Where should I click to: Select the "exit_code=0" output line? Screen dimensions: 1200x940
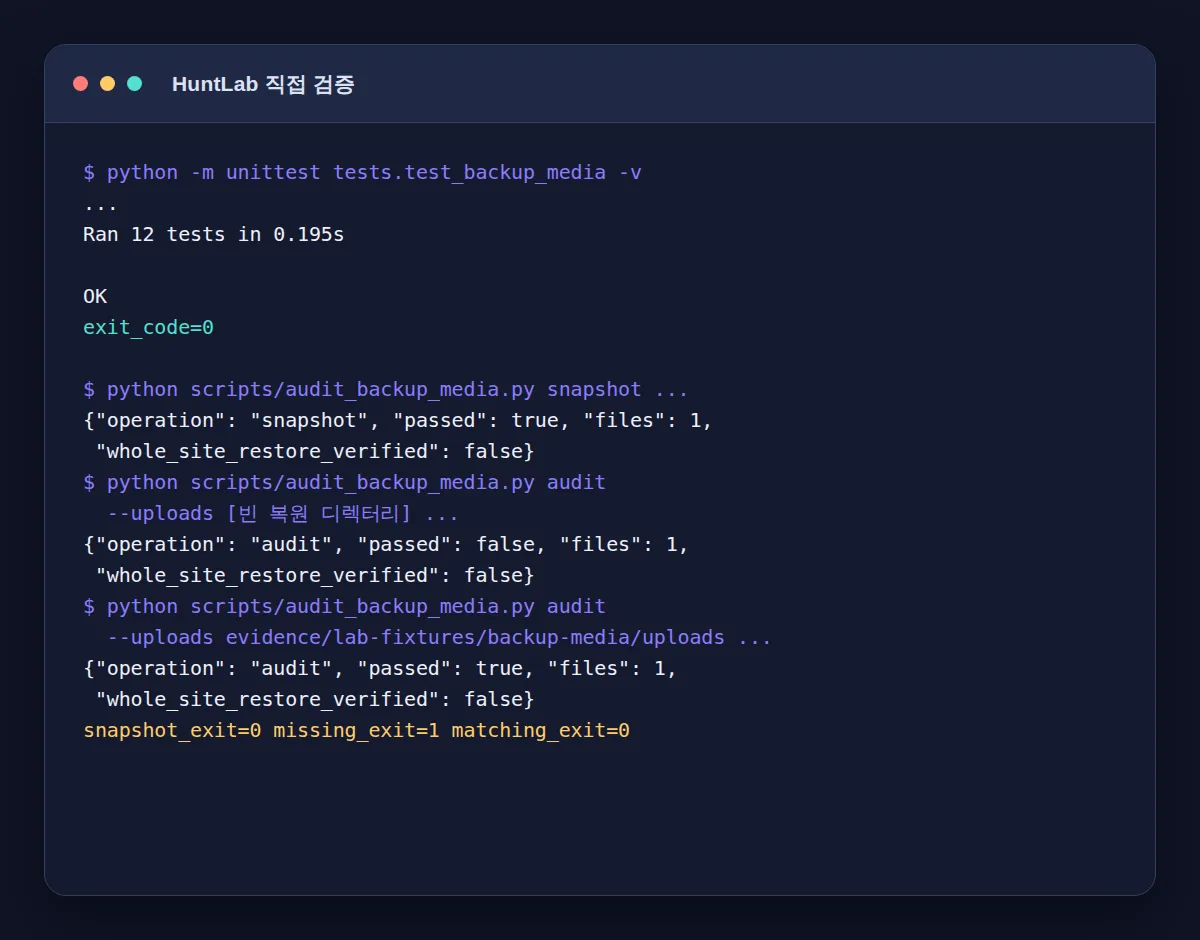(149, 328)
